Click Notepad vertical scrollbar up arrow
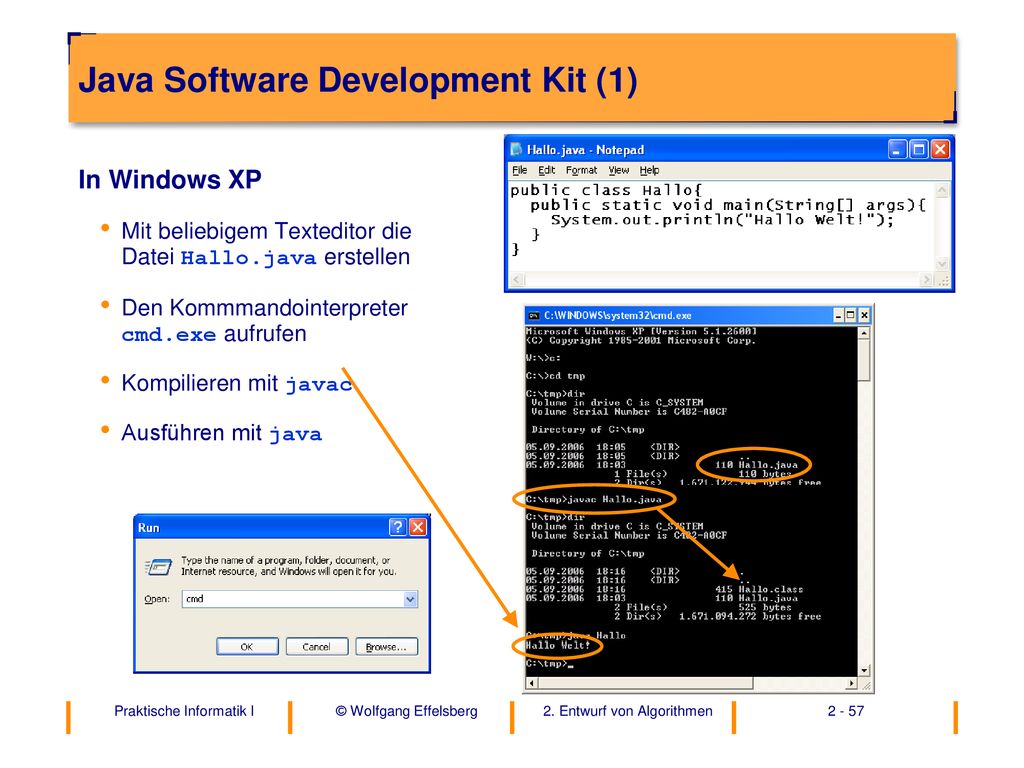Viewport: 1024px width, 768px height. coord(942,190)
